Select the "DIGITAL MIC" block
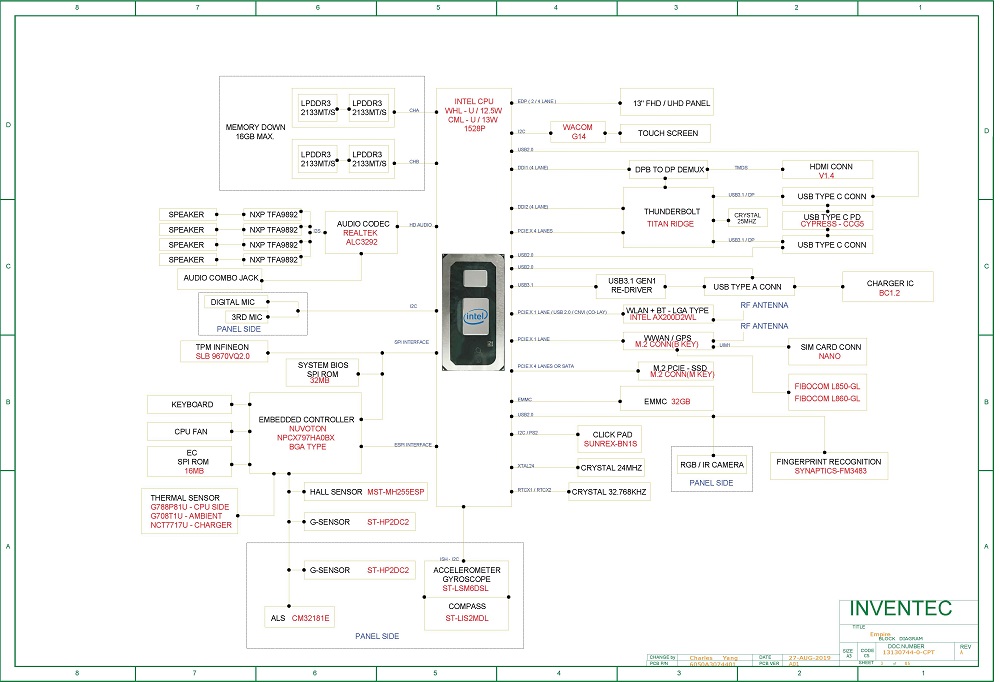This screenshot has height=682, width=1000. pos(235,302)
